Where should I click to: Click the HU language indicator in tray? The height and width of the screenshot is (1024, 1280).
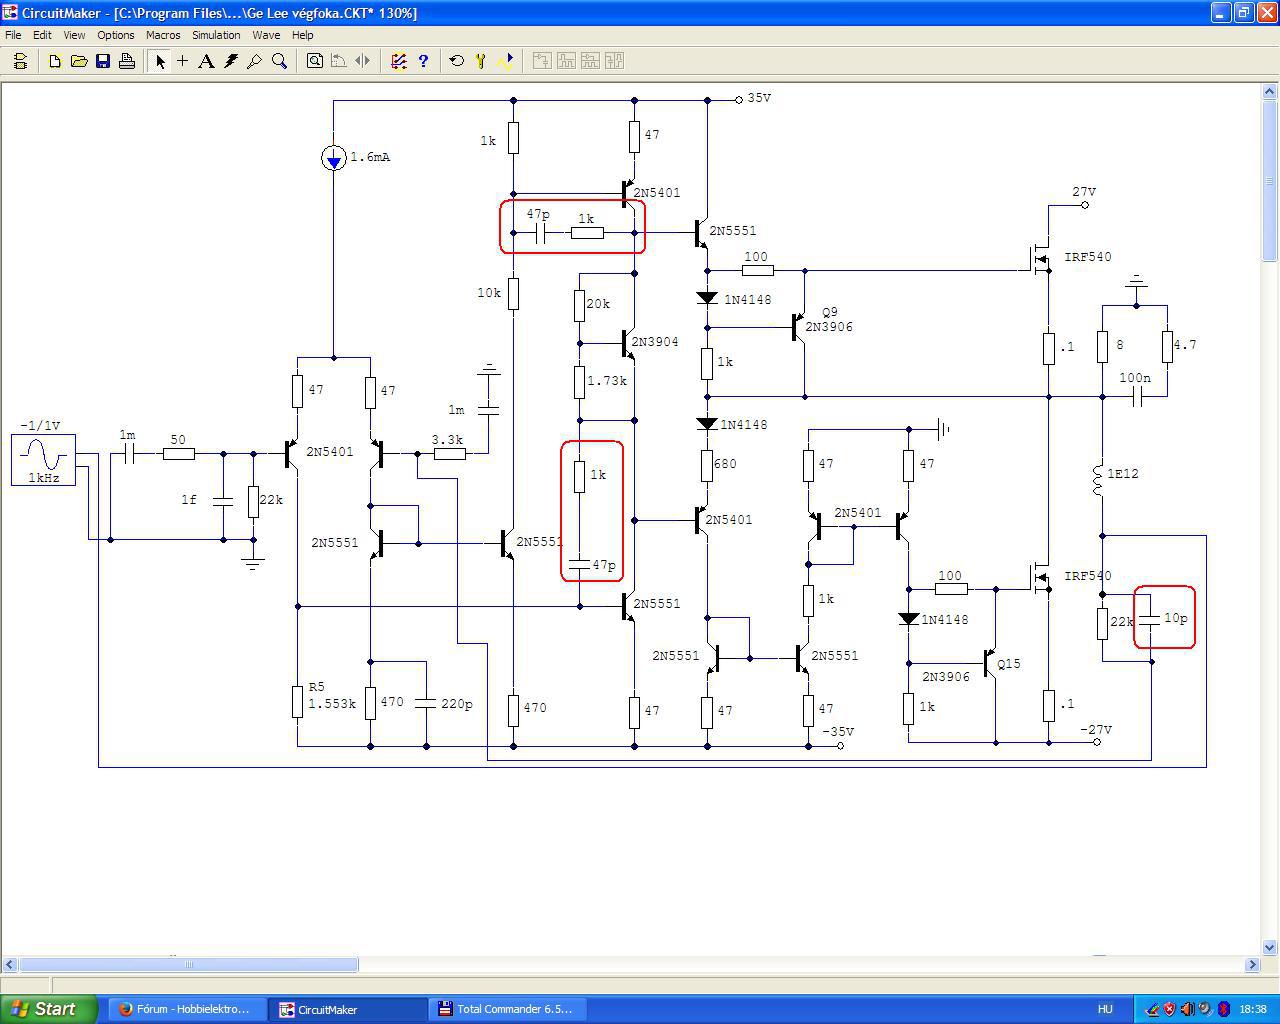(1105, 1009)
